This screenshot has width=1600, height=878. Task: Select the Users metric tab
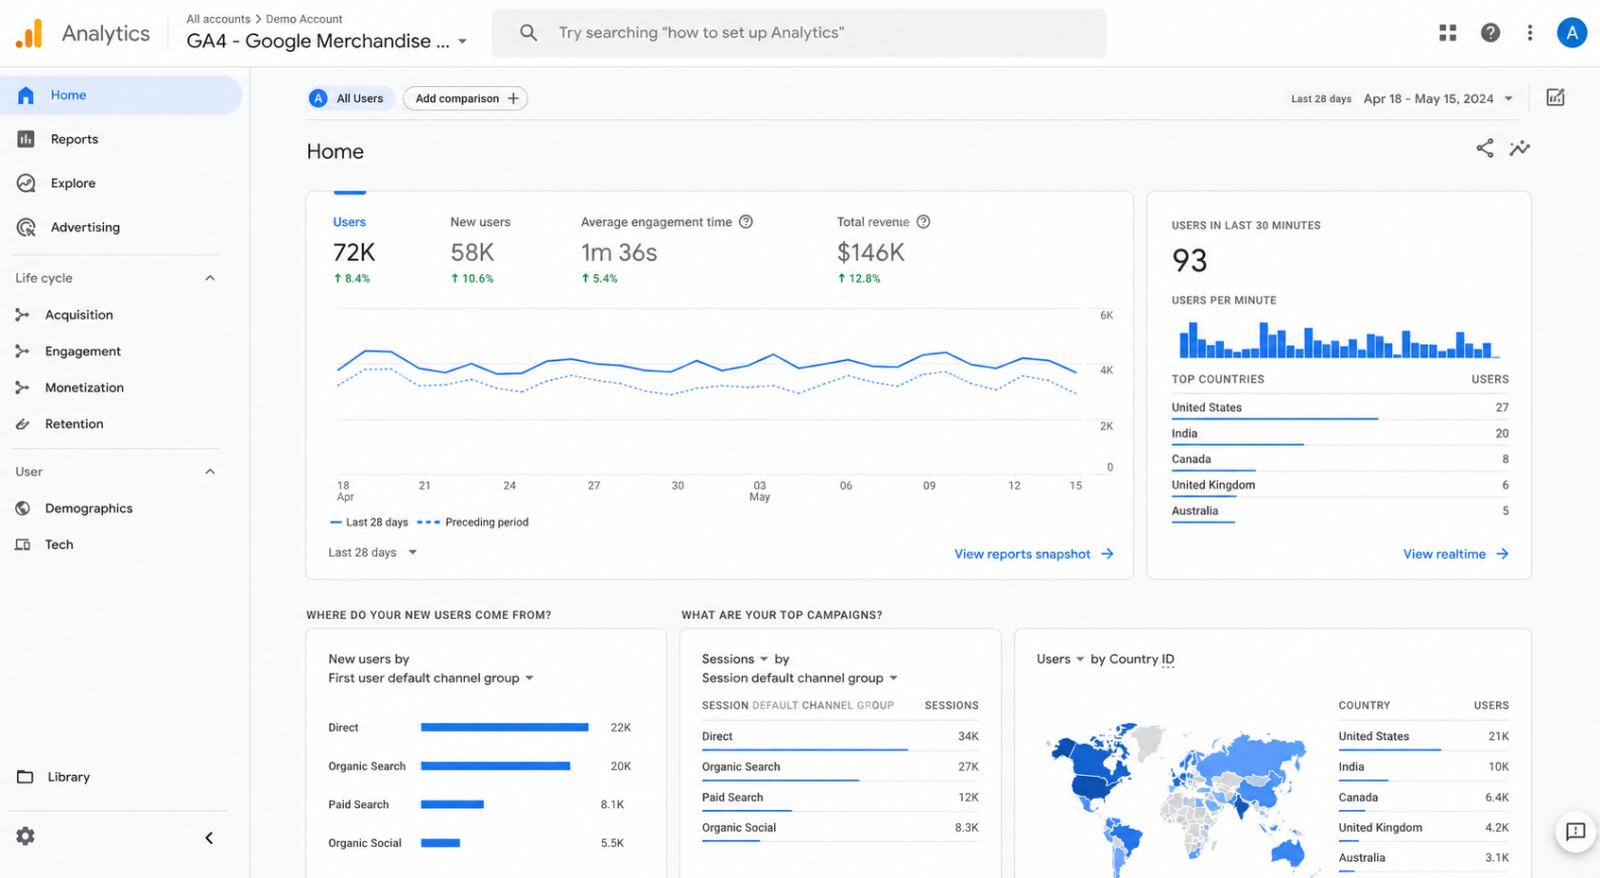coord(353,250)
